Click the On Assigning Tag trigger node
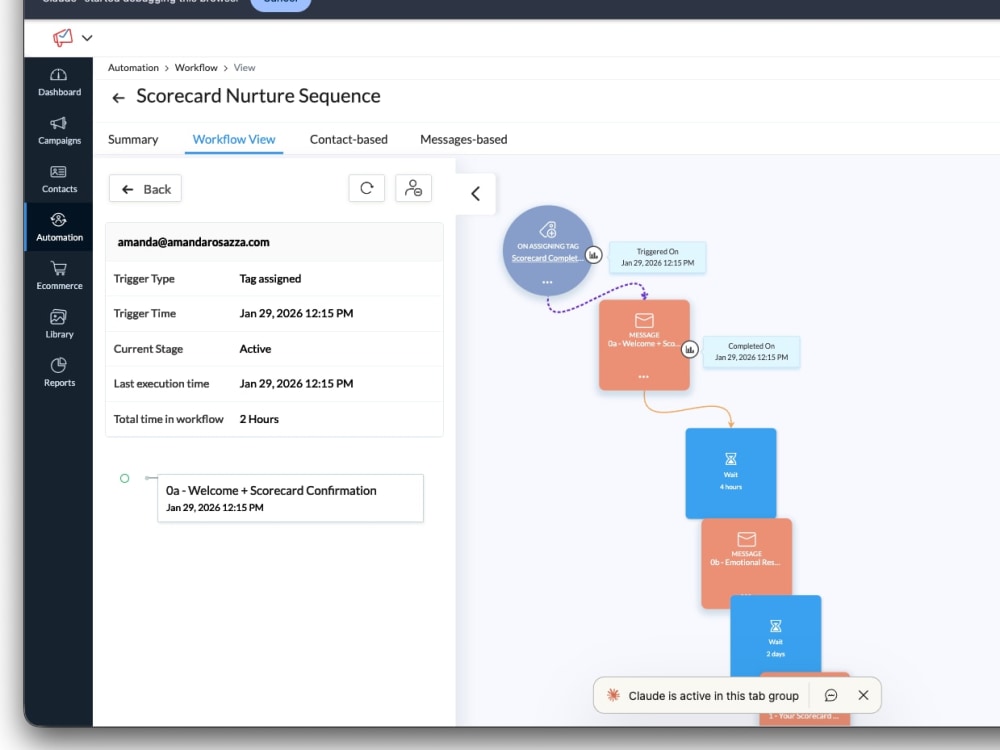Screen dimensions: 1000x750 pos(548,250)
